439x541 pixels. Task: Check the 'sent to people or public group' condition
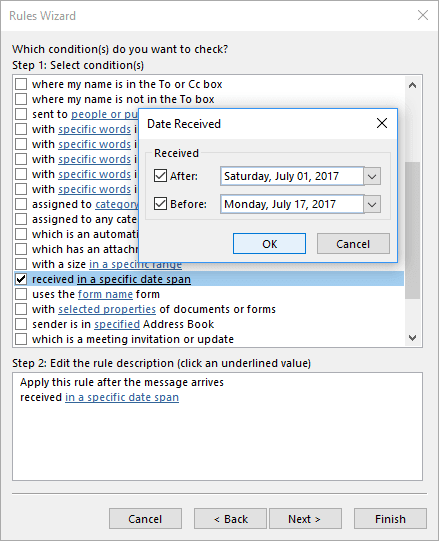[x=21, y=114]
